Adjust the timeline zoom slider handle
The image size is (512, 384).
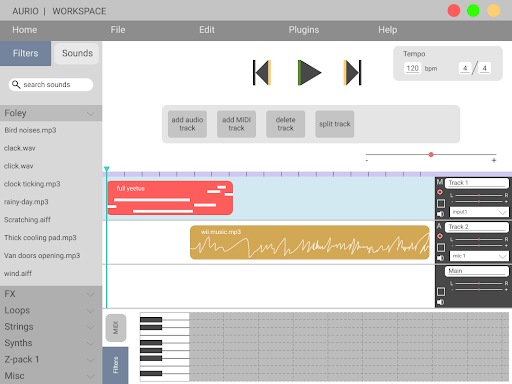point(431,155)
